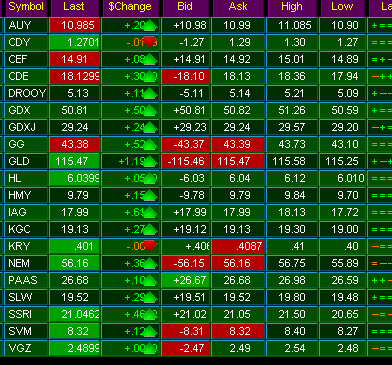The height and width of the screenshot is (365, 392).
Task: Click NEM ask value 56.16
Action: click(238, 263)
